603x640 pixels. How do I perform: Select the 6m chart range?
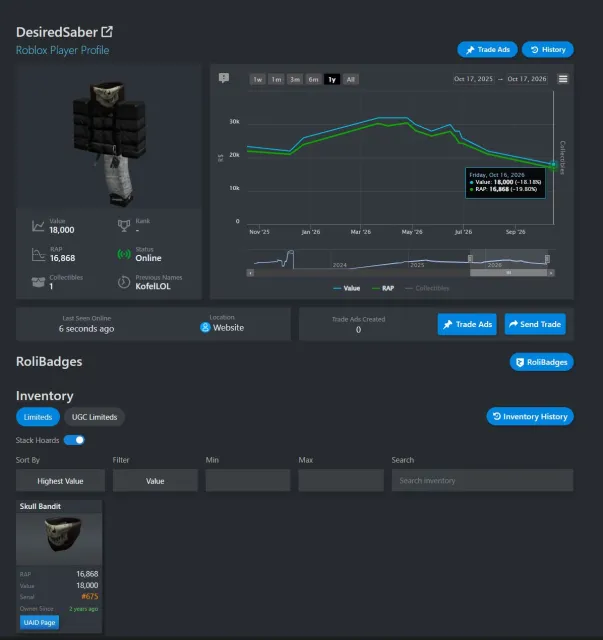313,79
